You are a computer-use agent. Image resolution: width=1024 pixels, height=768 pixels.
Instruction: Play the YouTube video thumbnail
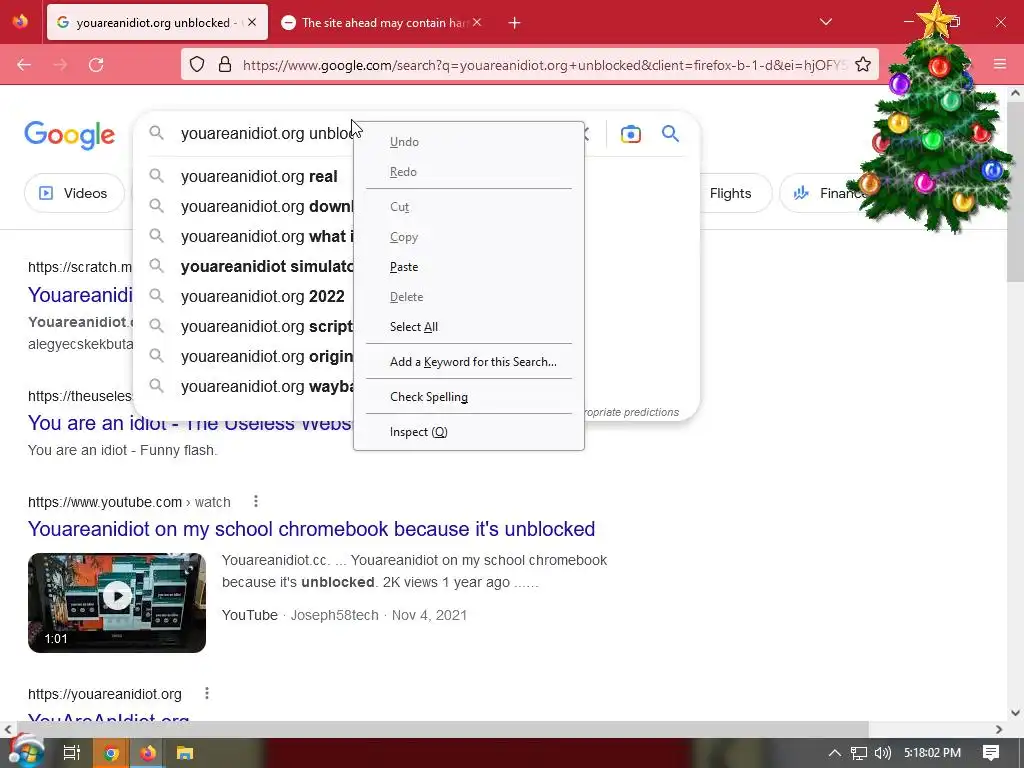[x=117, y=602]
